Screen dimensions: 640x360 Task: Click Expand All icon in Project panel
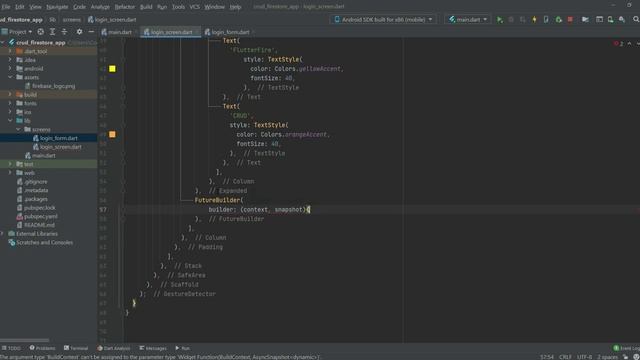coord(52,31)
